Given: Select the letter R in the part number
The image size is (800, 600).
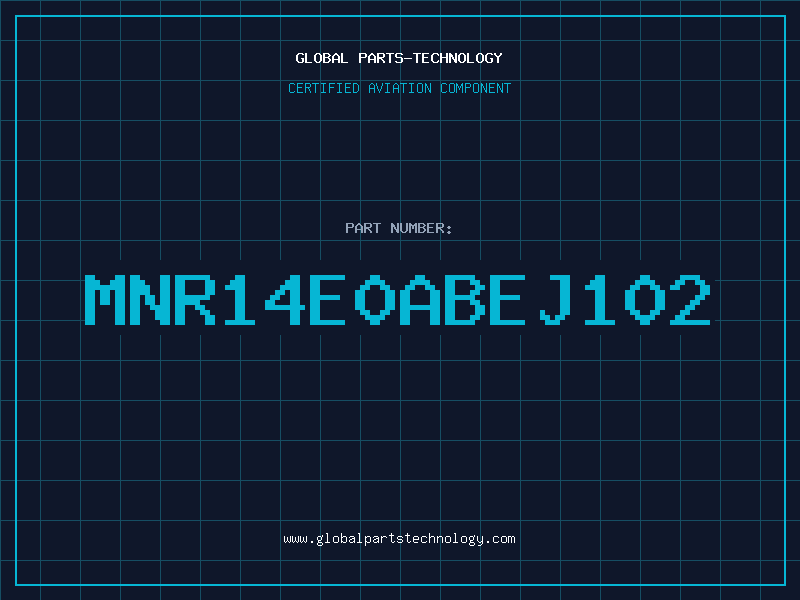Looking at the screenshot, I should (195, 300).
